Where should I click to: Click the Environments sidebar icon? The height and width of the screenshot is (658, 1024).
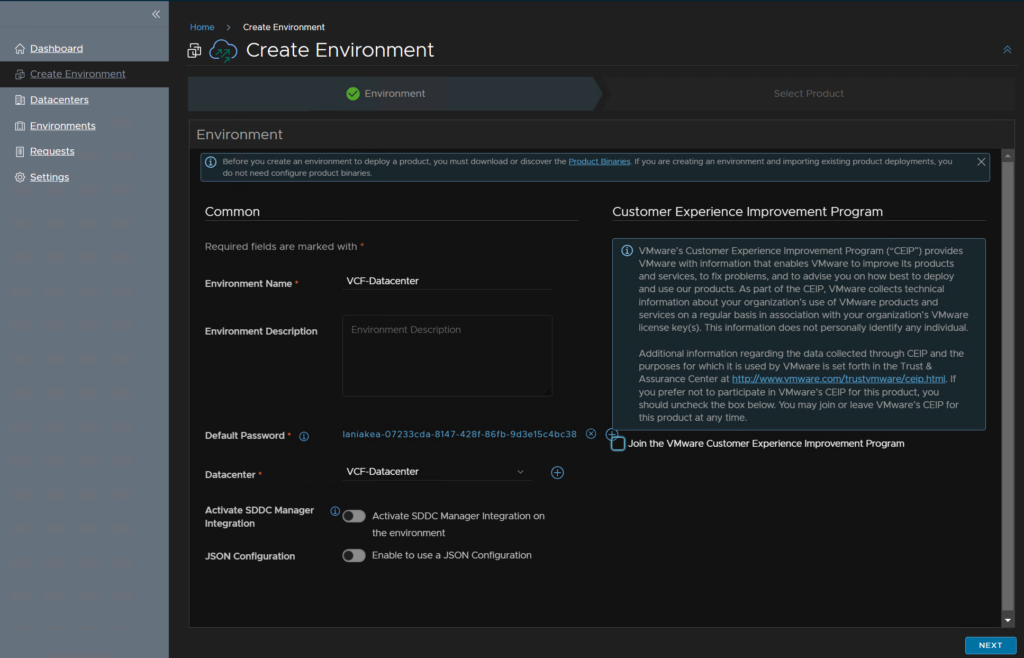(x=20, y=126)
